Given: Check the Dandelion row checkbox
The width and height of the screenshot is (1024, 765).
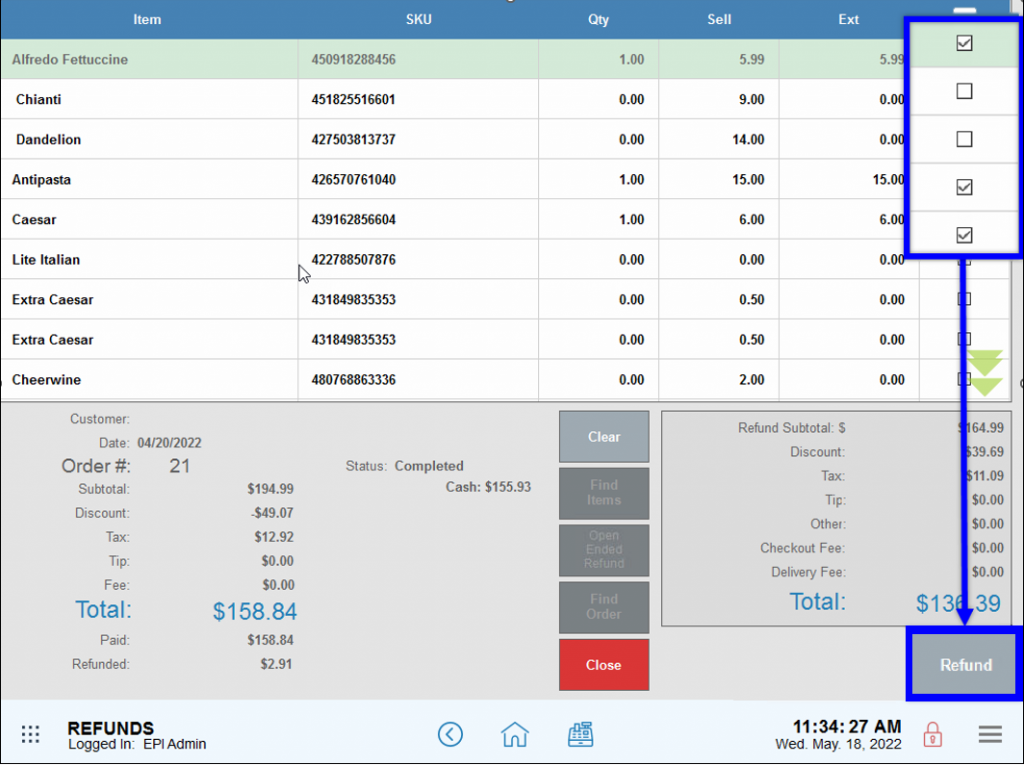Looking at the screenshot, I should pos(963,139).
